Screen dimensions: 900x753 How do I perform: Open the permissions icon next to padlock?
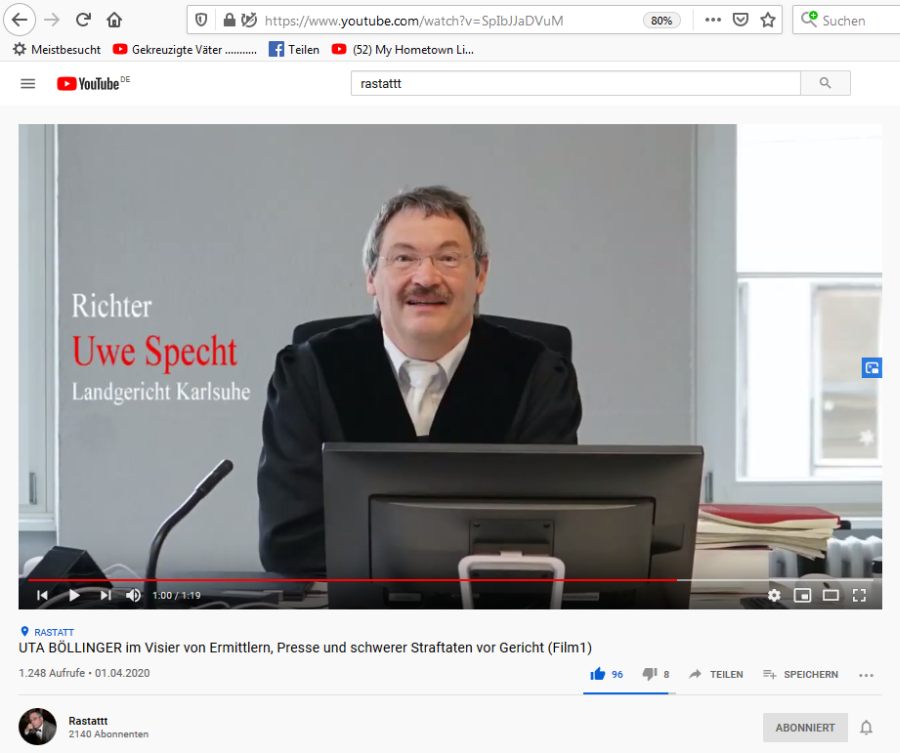click(249, 21)
